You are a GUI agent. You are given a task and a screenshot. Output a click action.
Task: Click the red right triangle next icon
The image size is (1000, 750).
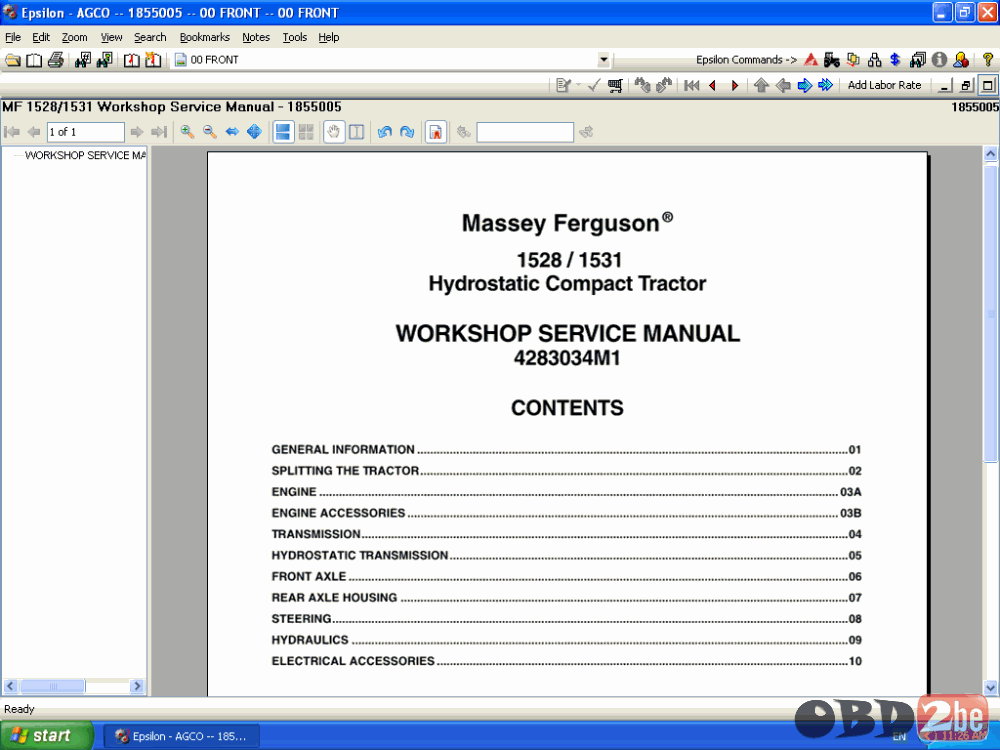[x=735, y=85]
